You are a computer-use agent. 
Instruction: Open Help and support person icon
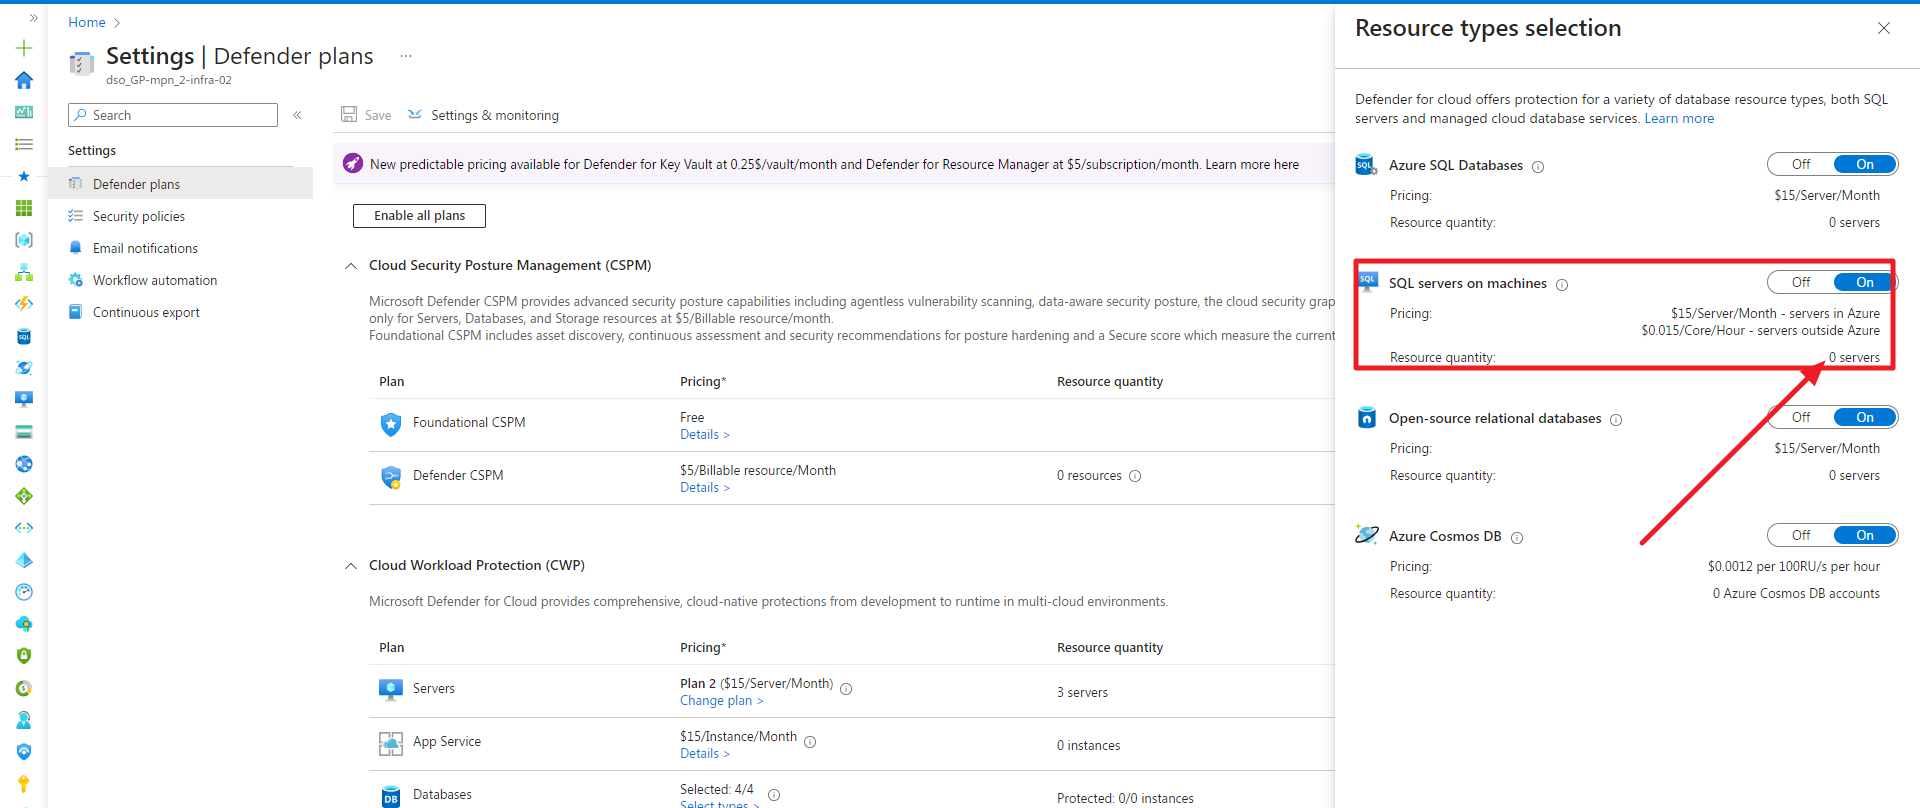(24, 720)
